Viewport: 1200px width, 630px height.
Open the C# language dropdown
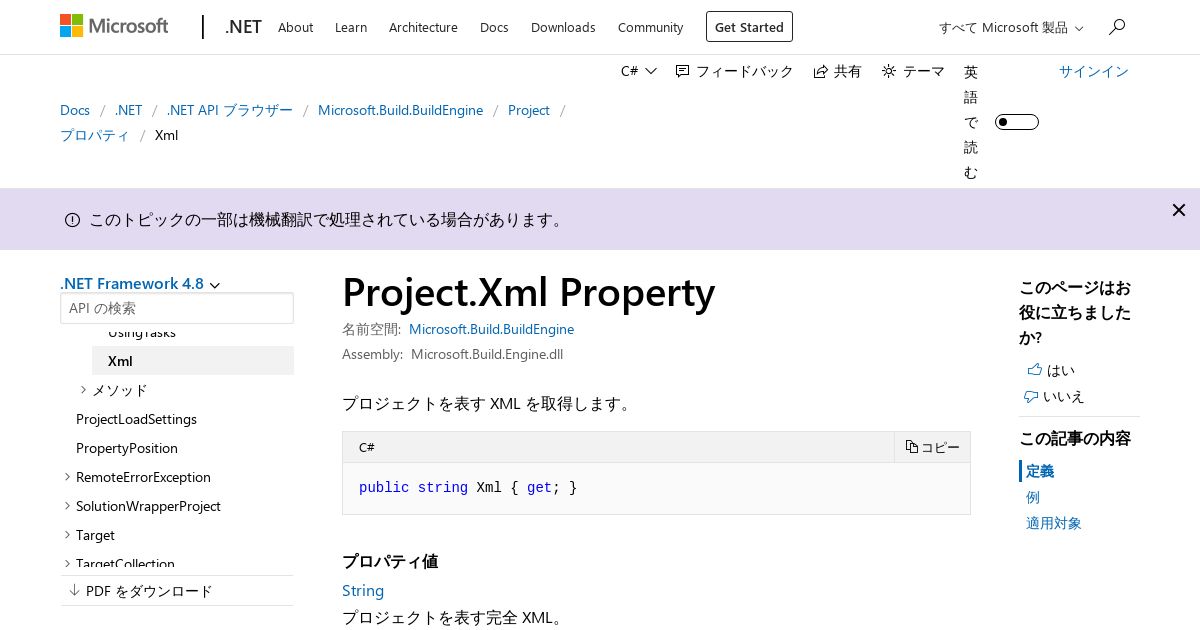point(639,71)
